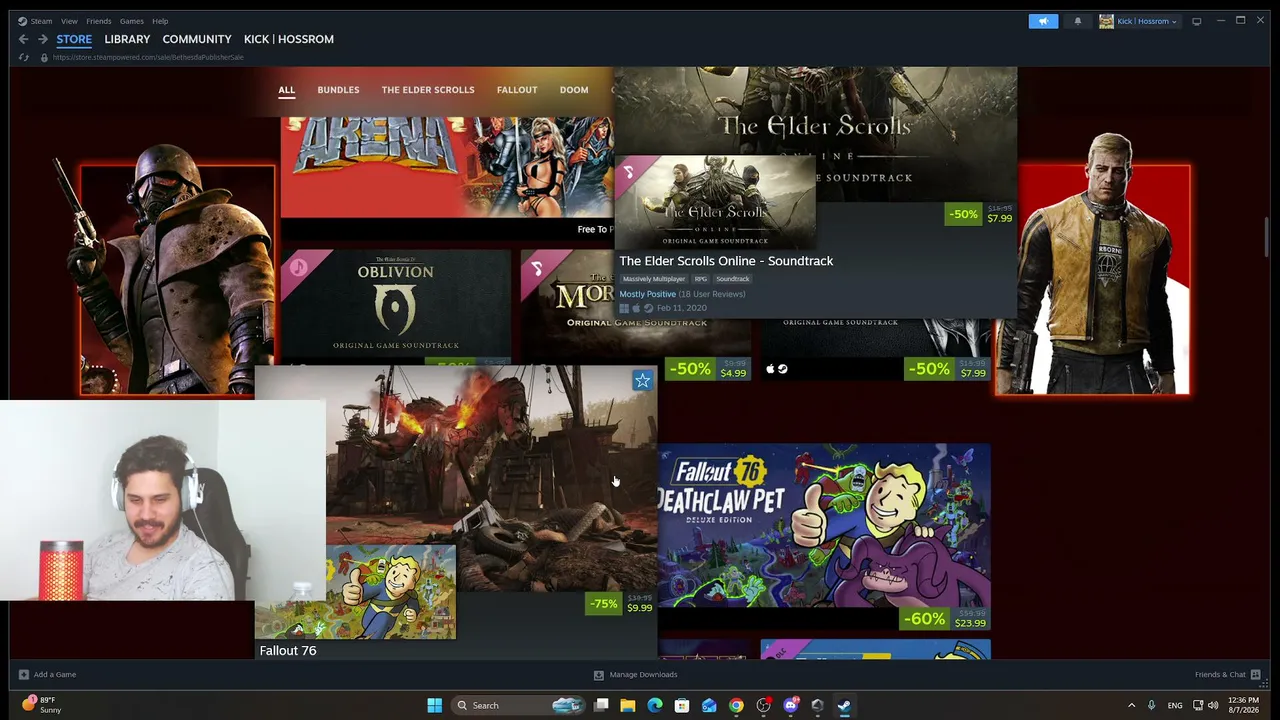
Task: Click the microphone icon in system tray
Action: (1151, 705)
